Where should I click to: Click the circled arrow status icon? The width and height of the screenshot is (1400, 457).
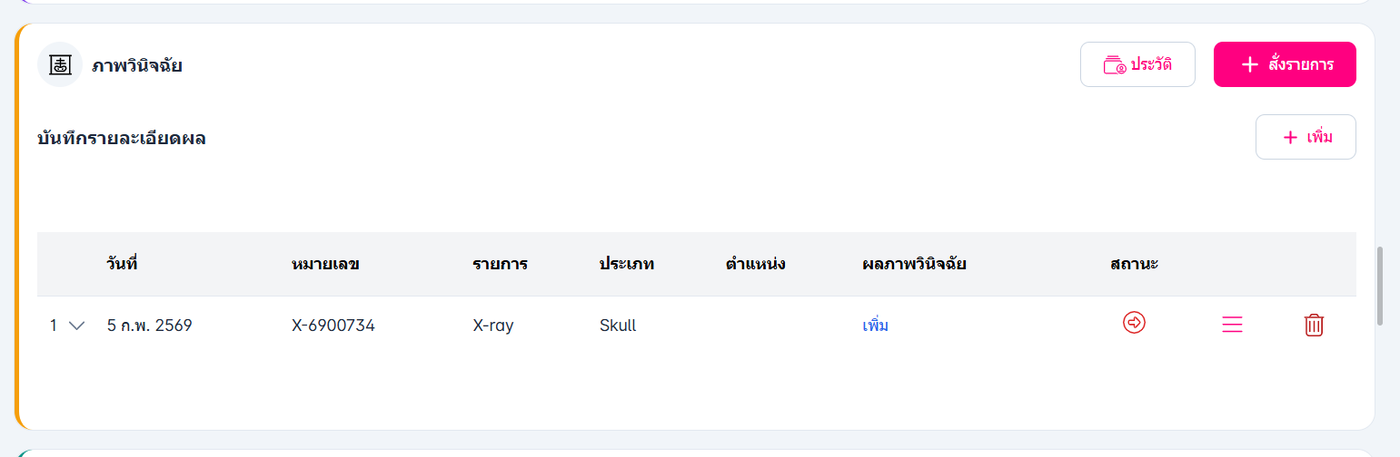tap(1134, 323)
